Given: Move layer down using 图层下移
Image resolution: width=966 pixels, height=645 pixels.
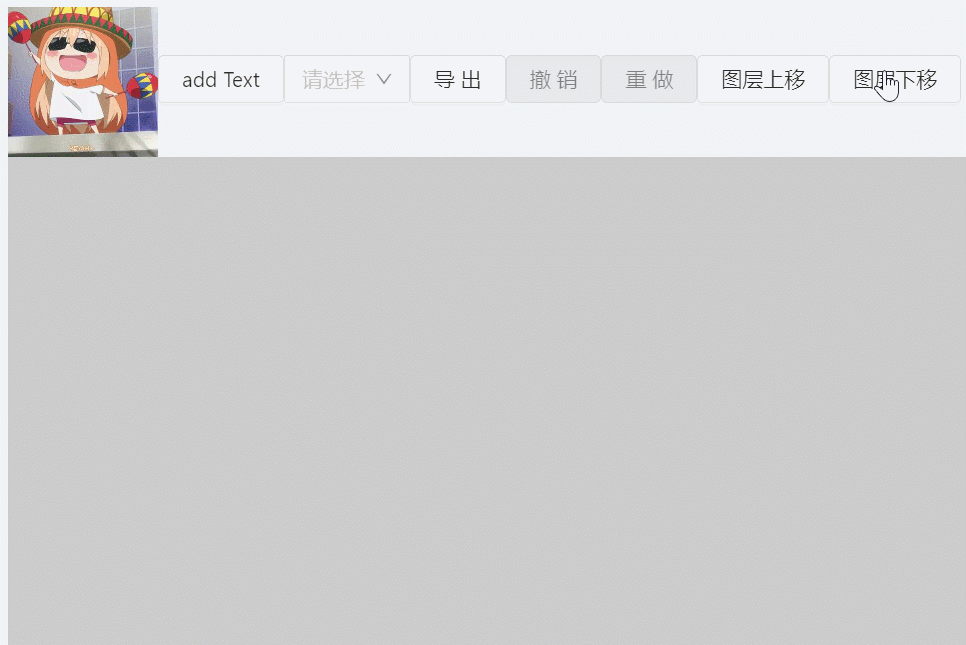Looking at the screenshot, I should [x=895, y=79].
